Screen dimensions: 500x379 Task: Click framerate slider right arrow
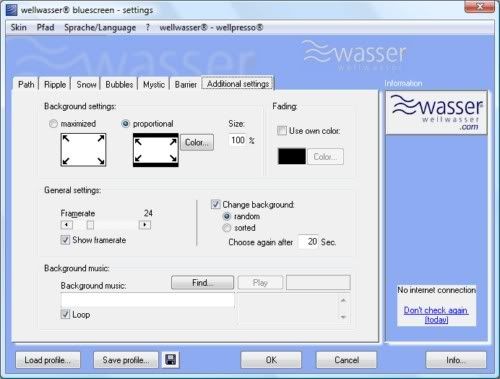[145, 225]
